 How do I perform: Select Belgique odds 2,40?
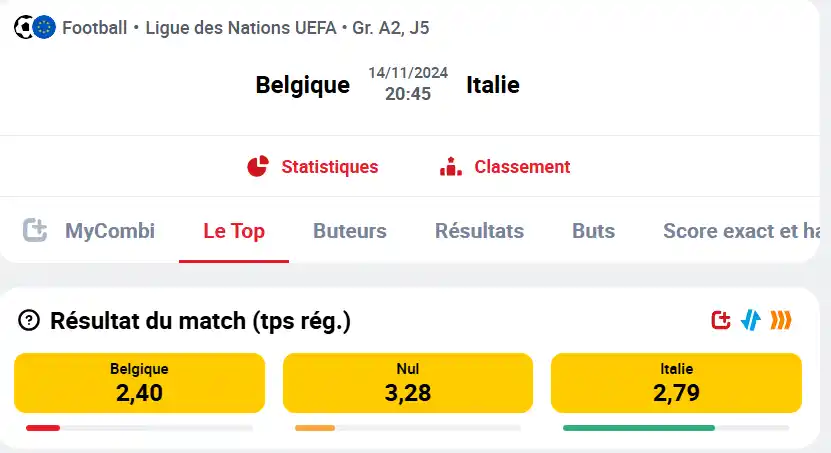click(x=139, y=383)
